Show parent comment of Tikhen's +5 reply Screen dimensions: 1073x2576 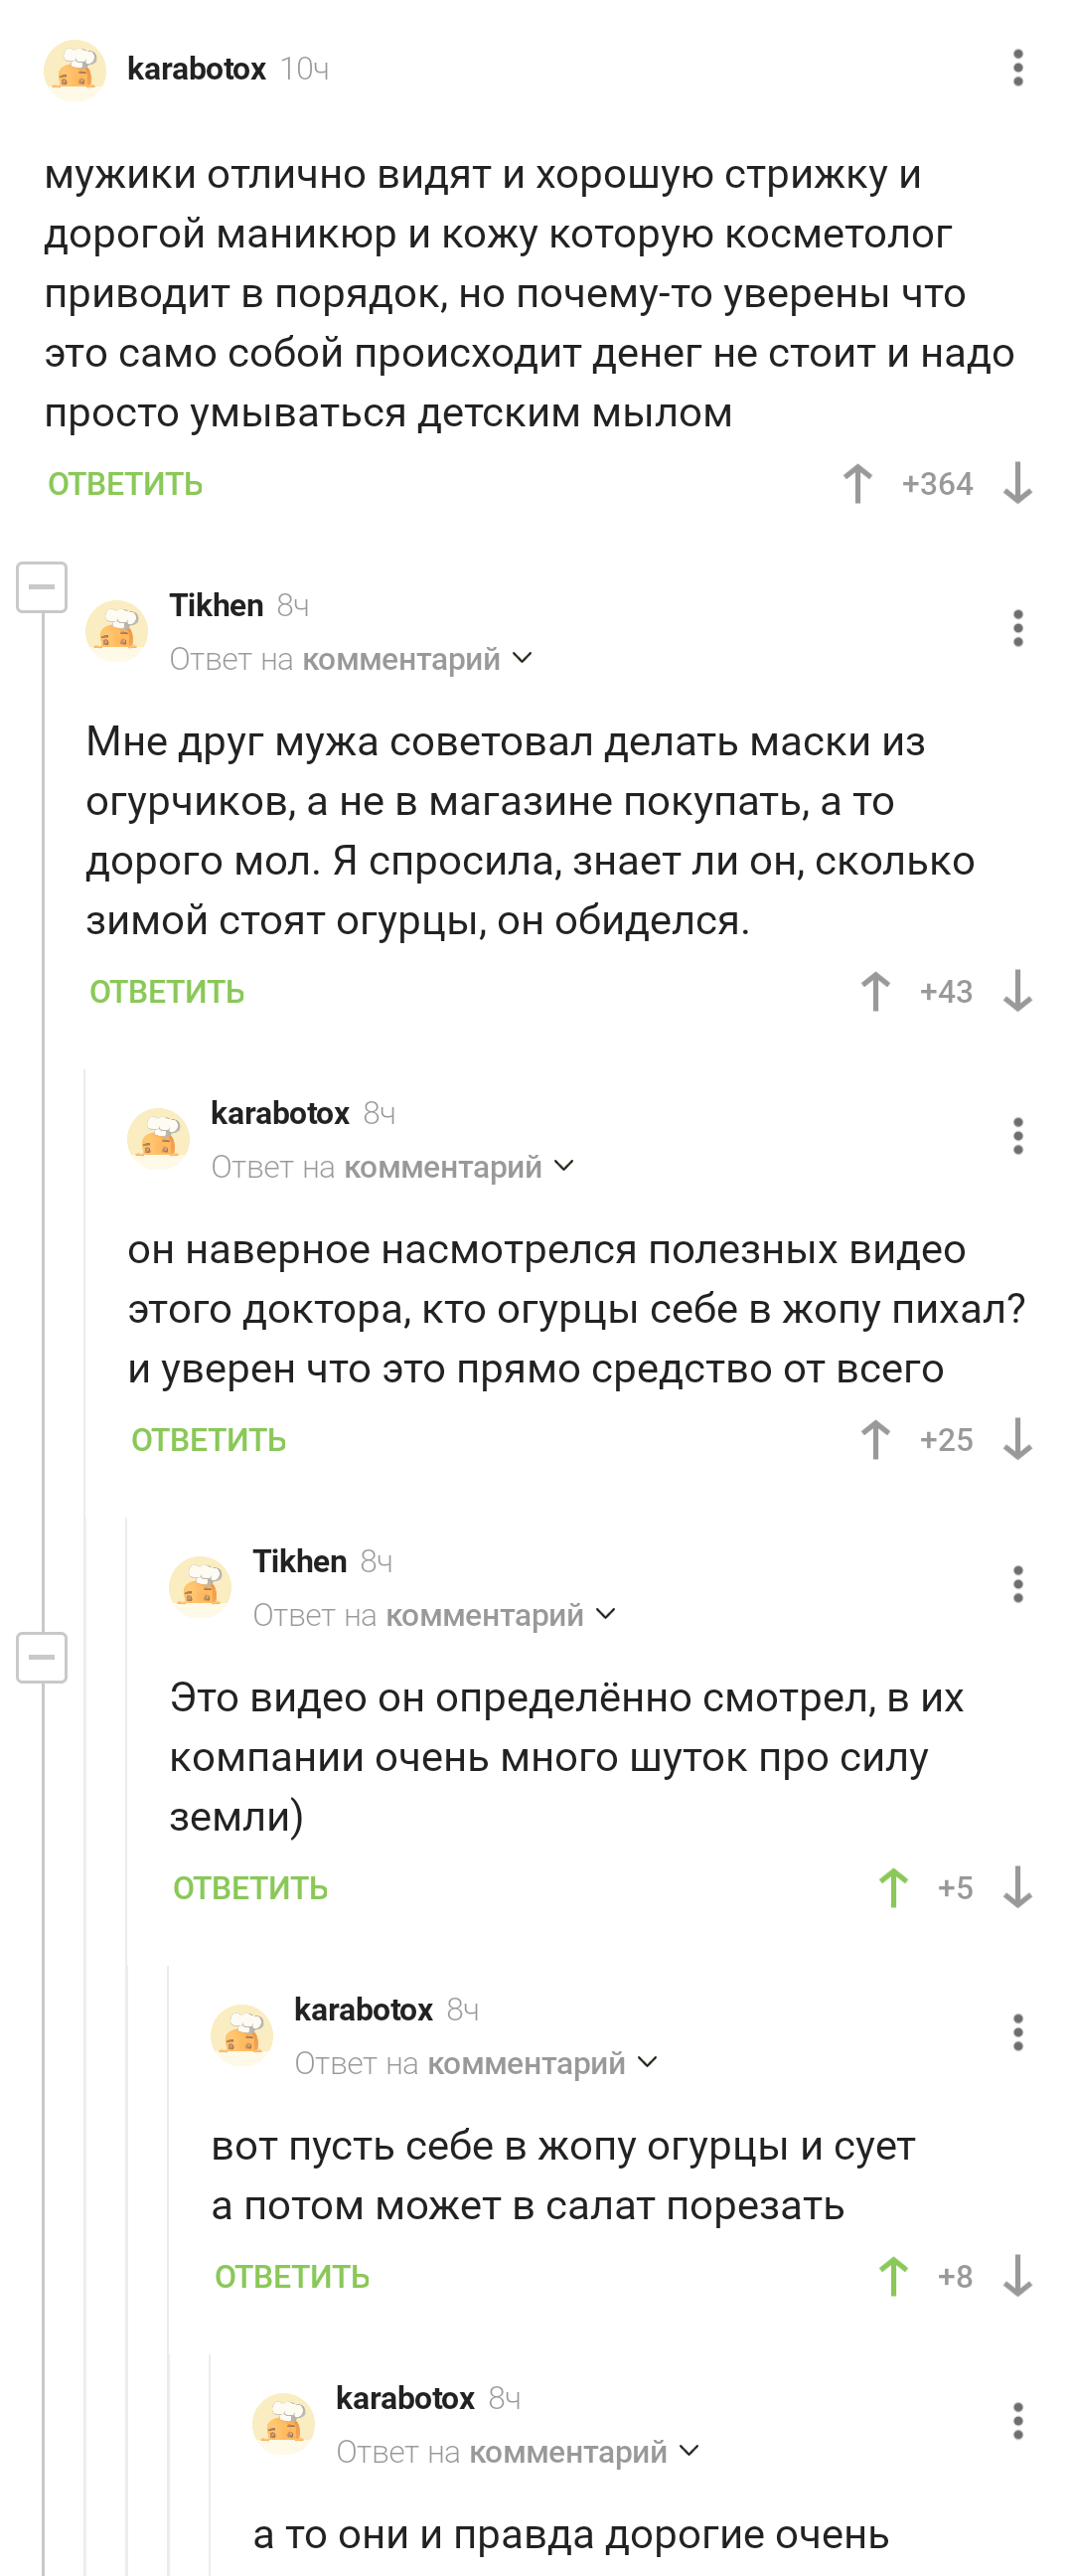pos(606,1615)
